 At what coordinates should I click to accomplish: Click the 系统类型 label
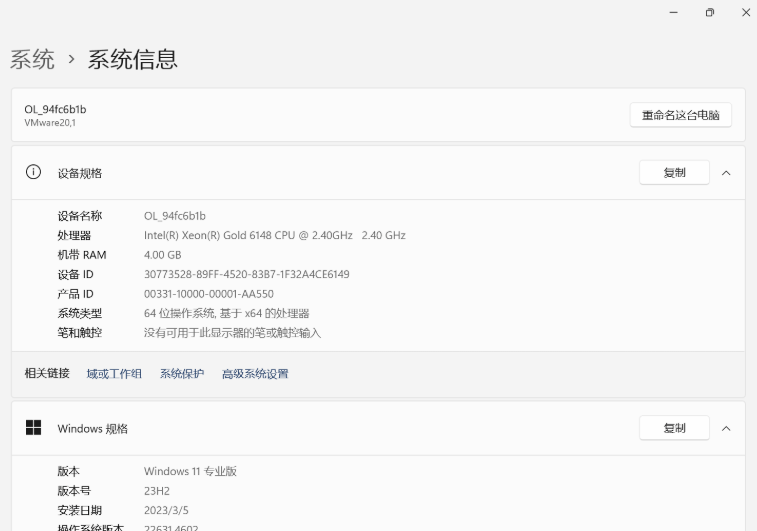(x=80, y=313)
